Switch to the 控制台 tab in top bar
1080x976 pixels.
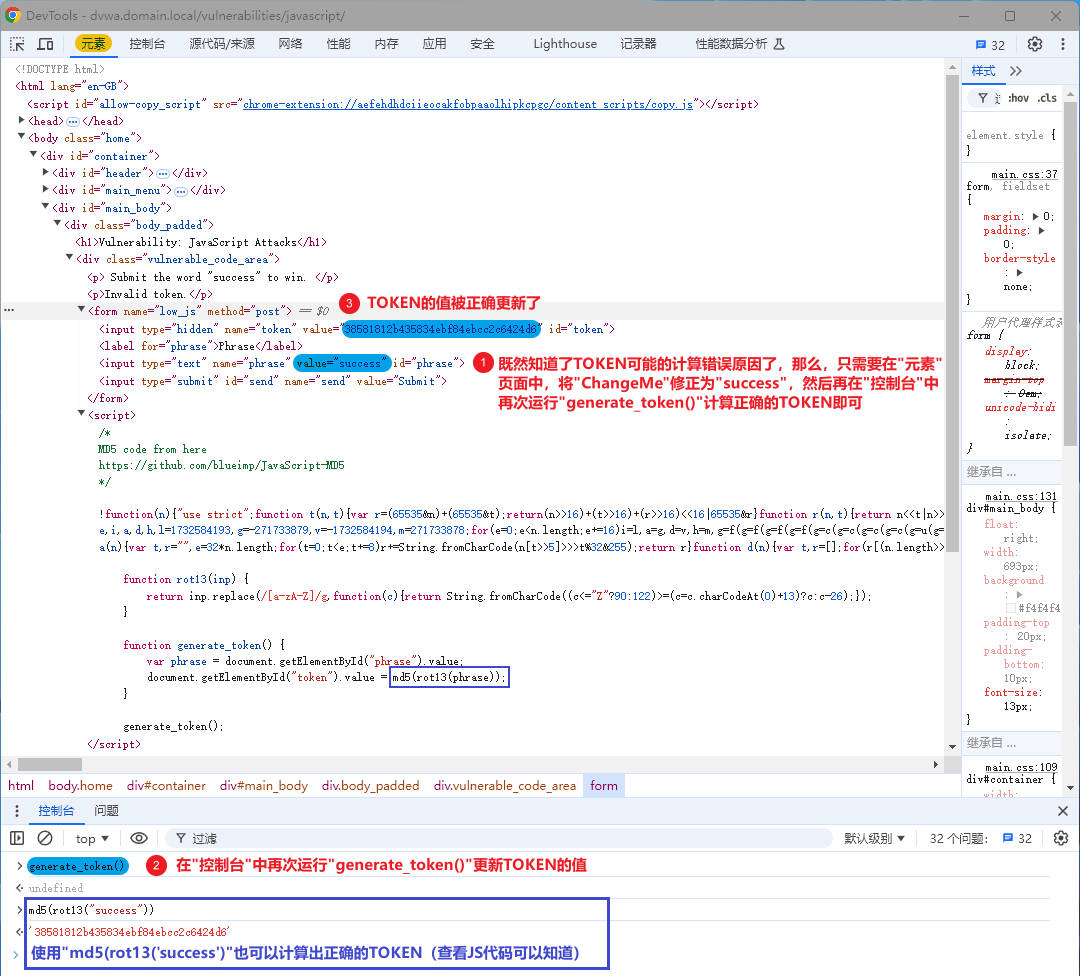tap(147, 44)
